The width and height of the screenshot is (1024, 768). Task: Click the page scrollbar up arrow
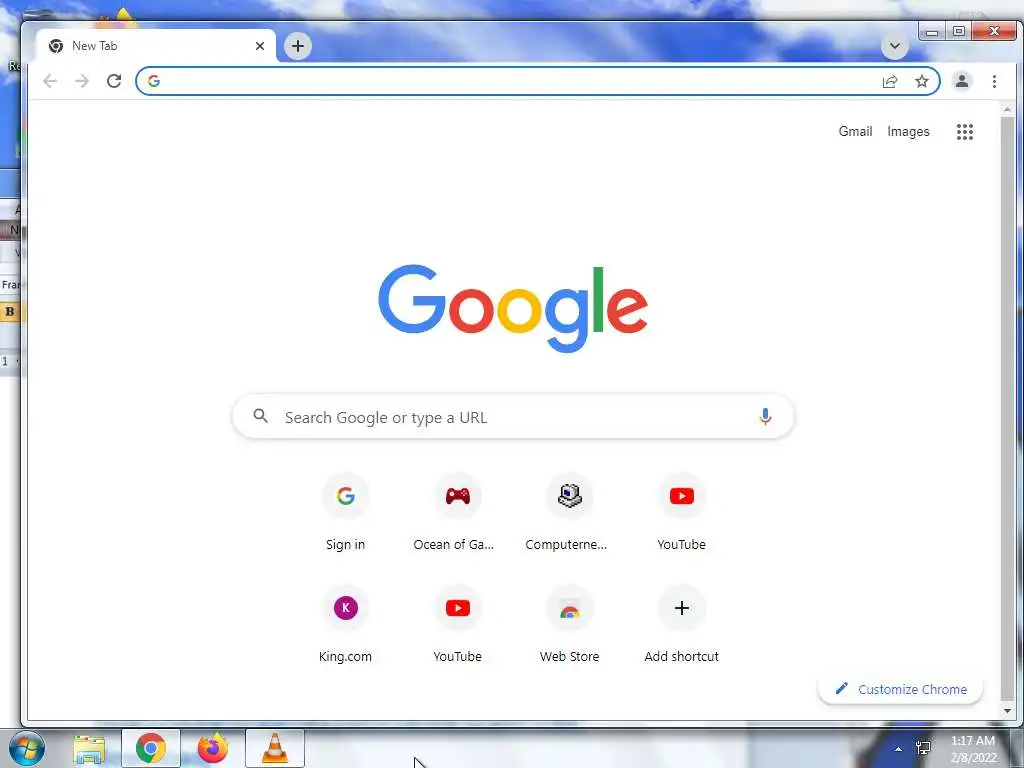click(1007, 109)
